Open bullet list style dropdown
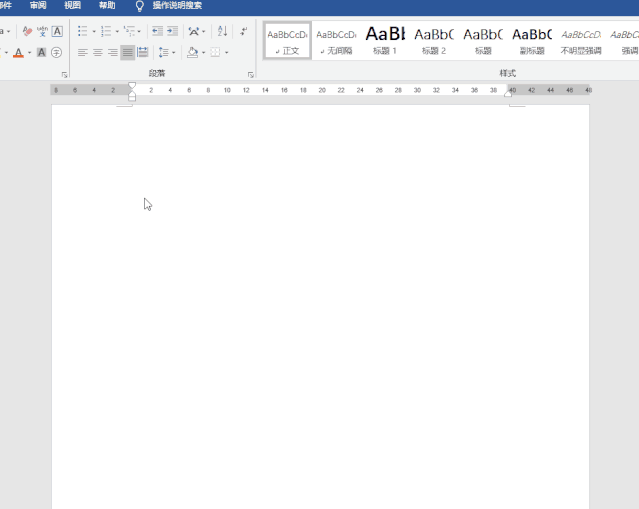This screenshot has height=509, width=639. point(94,31)
